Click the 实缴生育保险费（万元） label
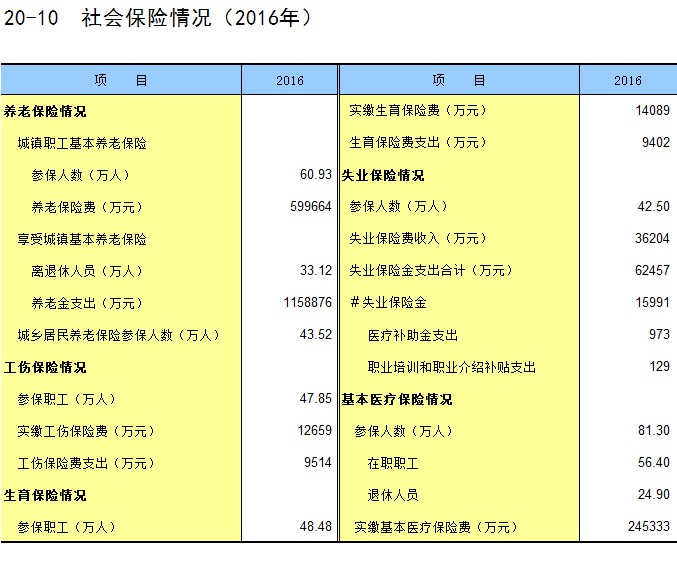Viewport: 677px width, 575px height. (x=417, y=111)
